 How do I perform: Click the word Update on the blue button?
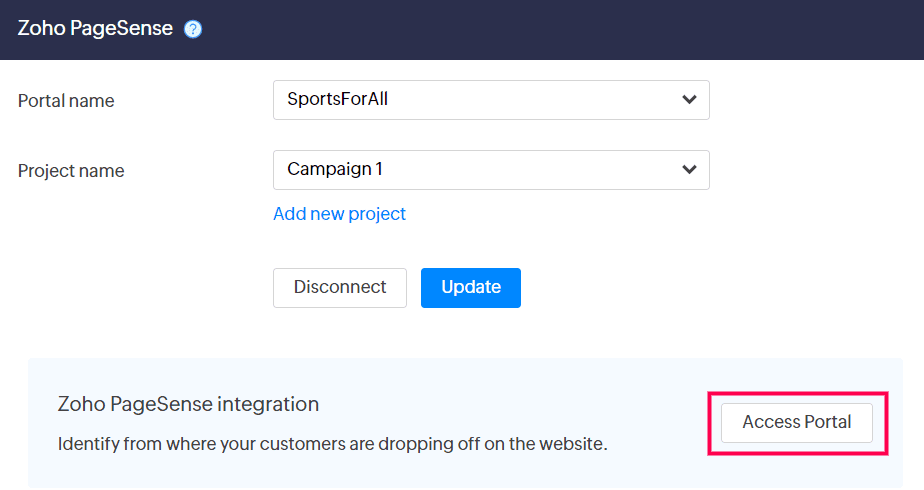(471, 287)
